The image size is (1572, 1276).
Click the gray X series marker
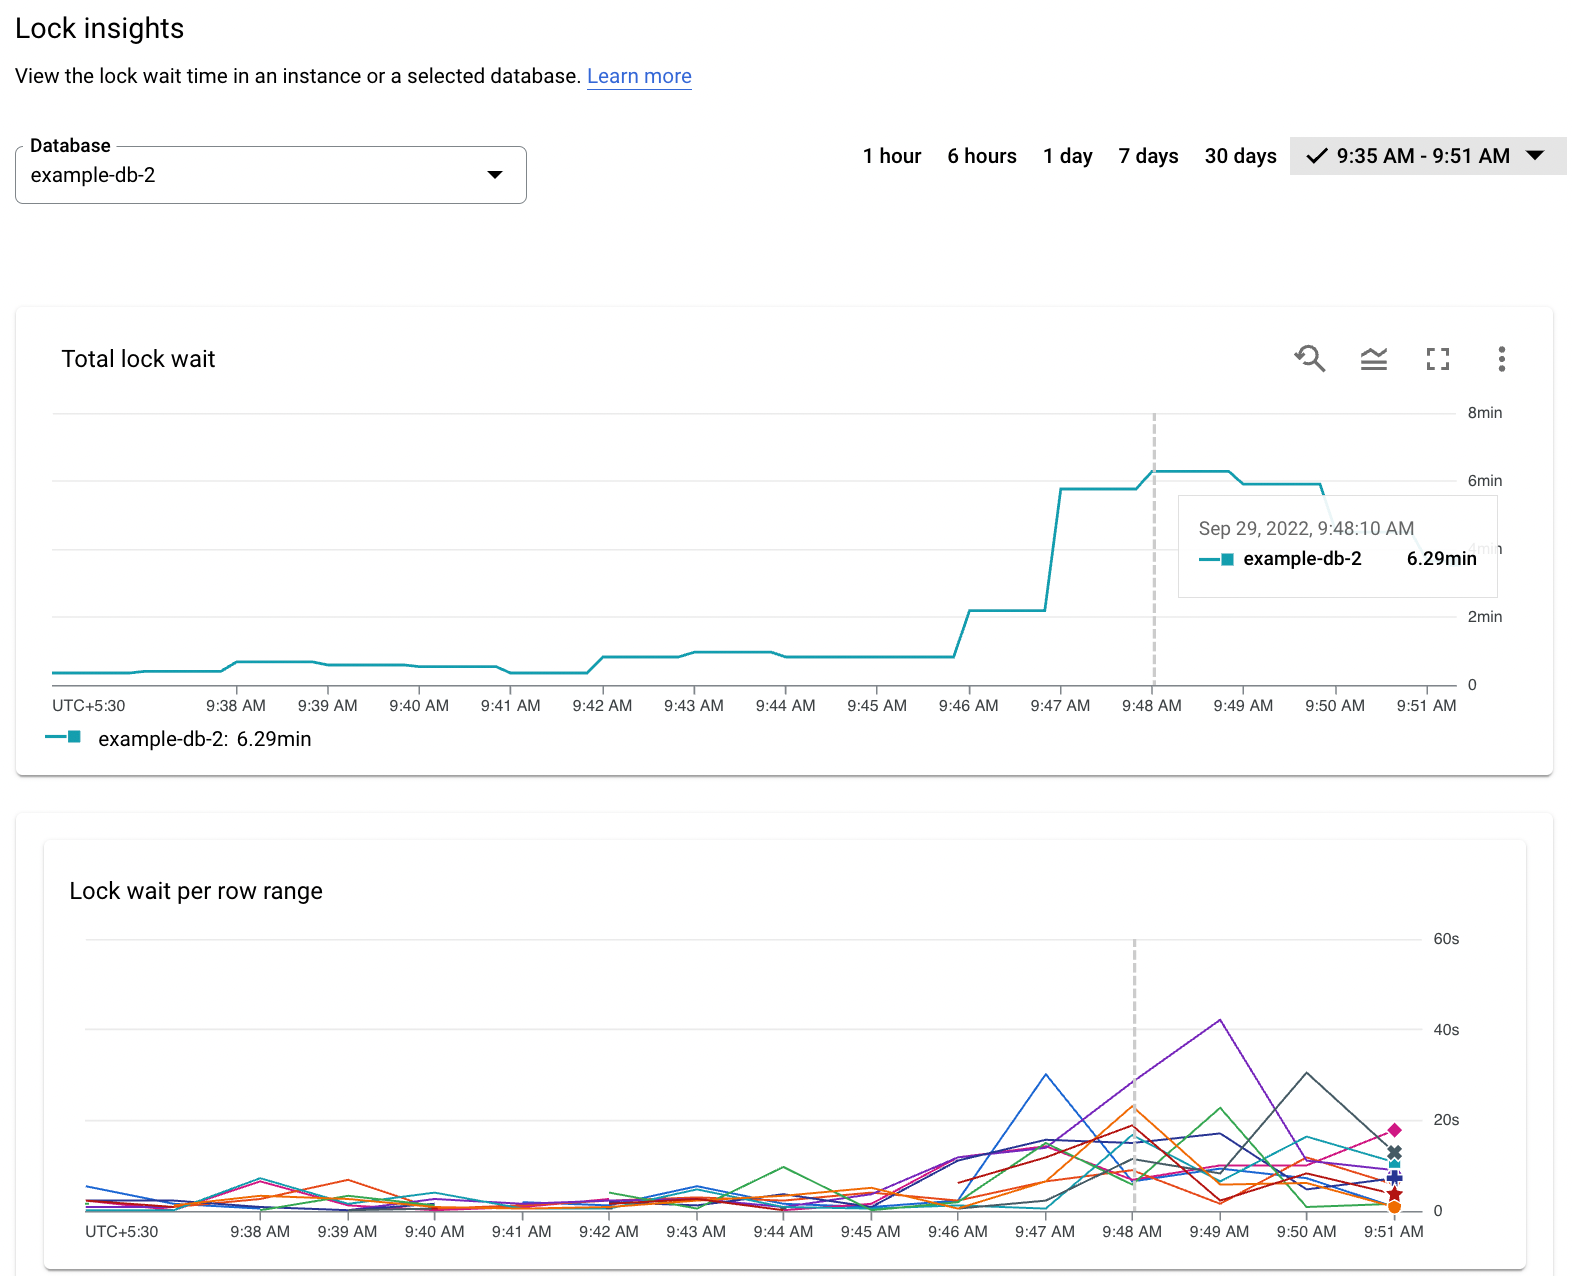pos(1395,1153)
